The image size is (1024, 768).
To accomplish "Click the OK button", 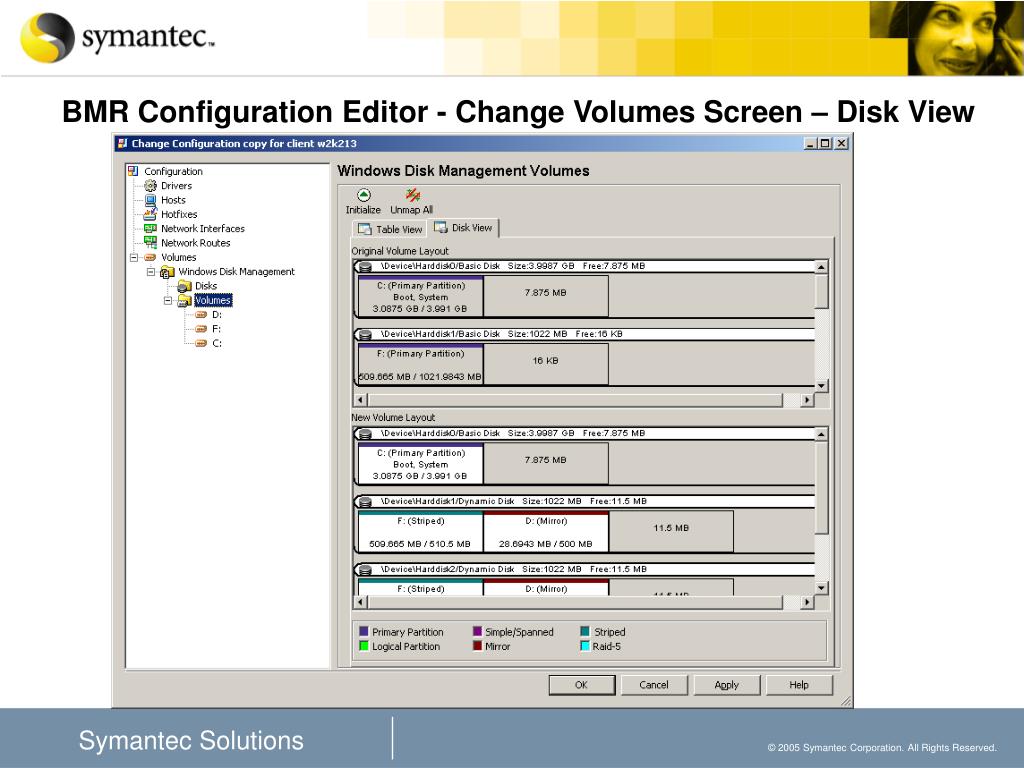I will pos(581,684).
